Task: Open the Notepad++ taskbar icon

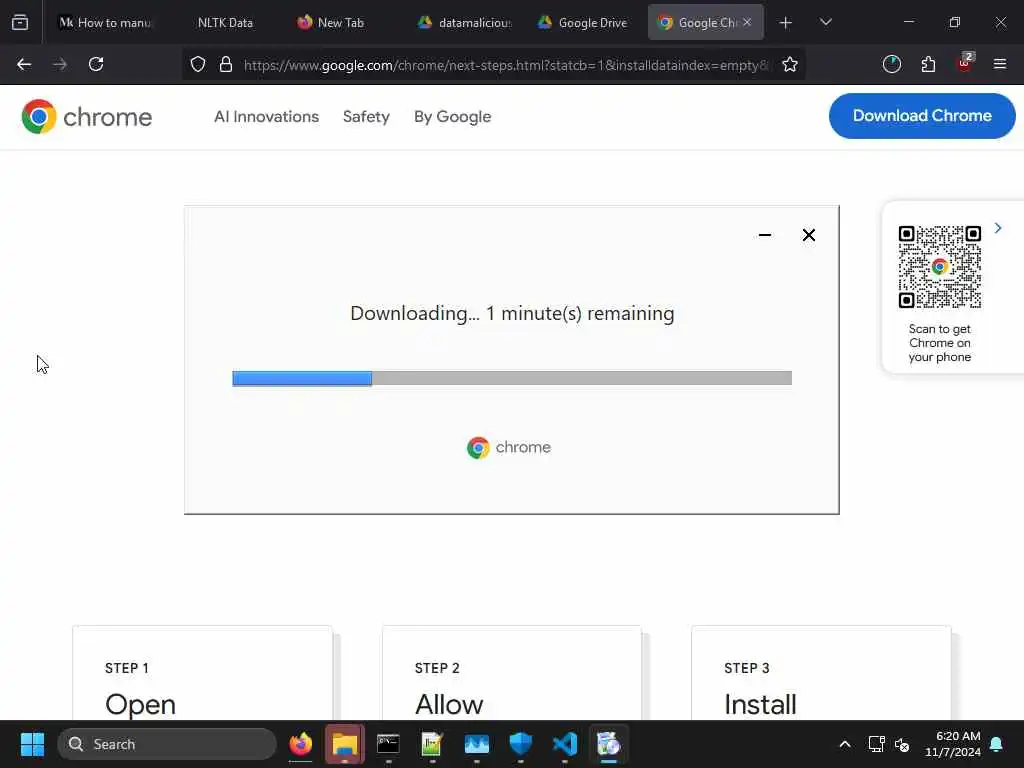Action: (432, 744)
